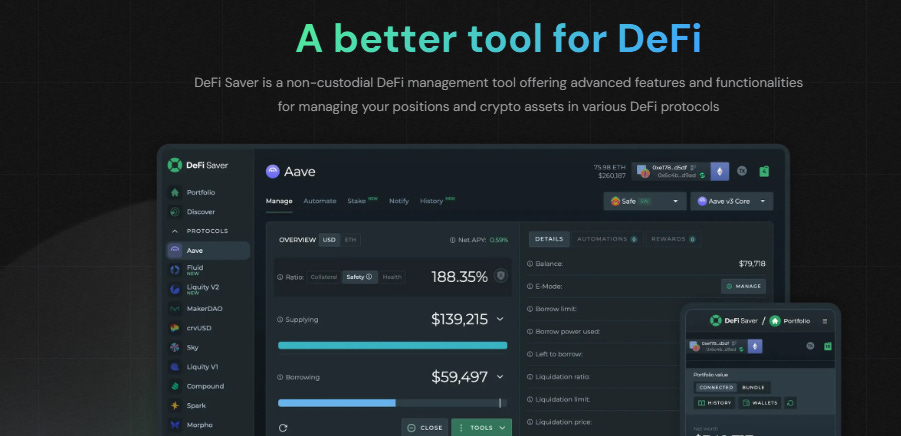The width and height of the screenshot is (901, 436).
Task: Open the green TOOLS dropdown
Action: coord(482,428)
